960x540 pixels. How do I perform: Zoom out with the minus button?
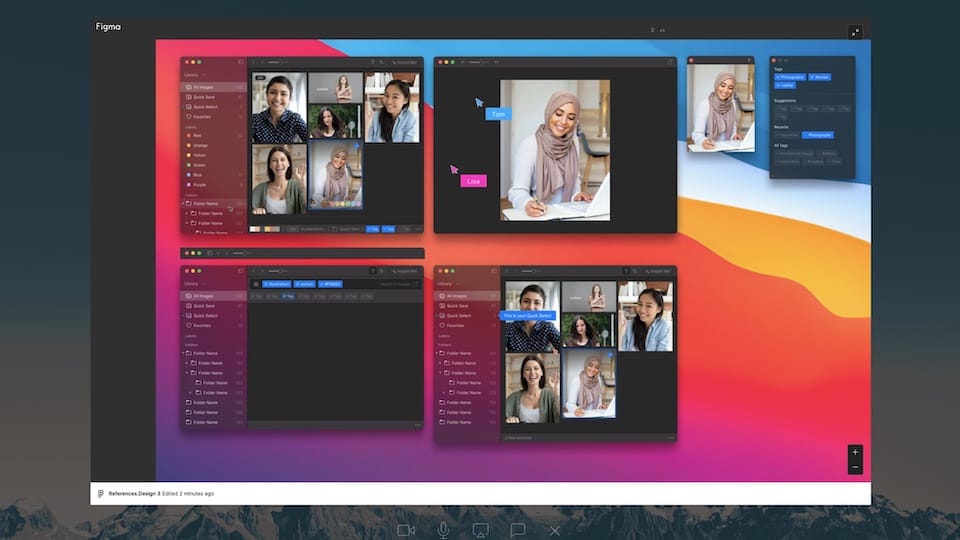coord(855,467)
